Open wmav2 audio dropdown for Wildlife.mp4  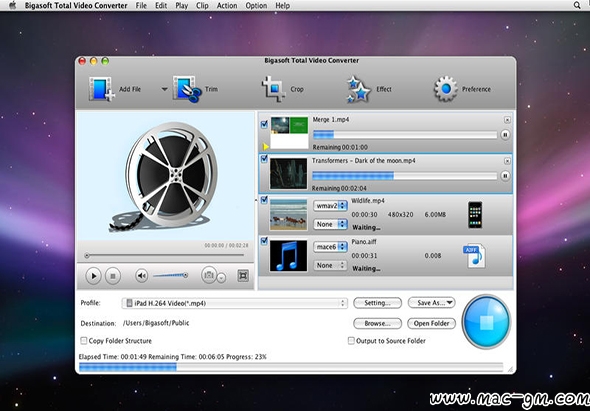330,206
